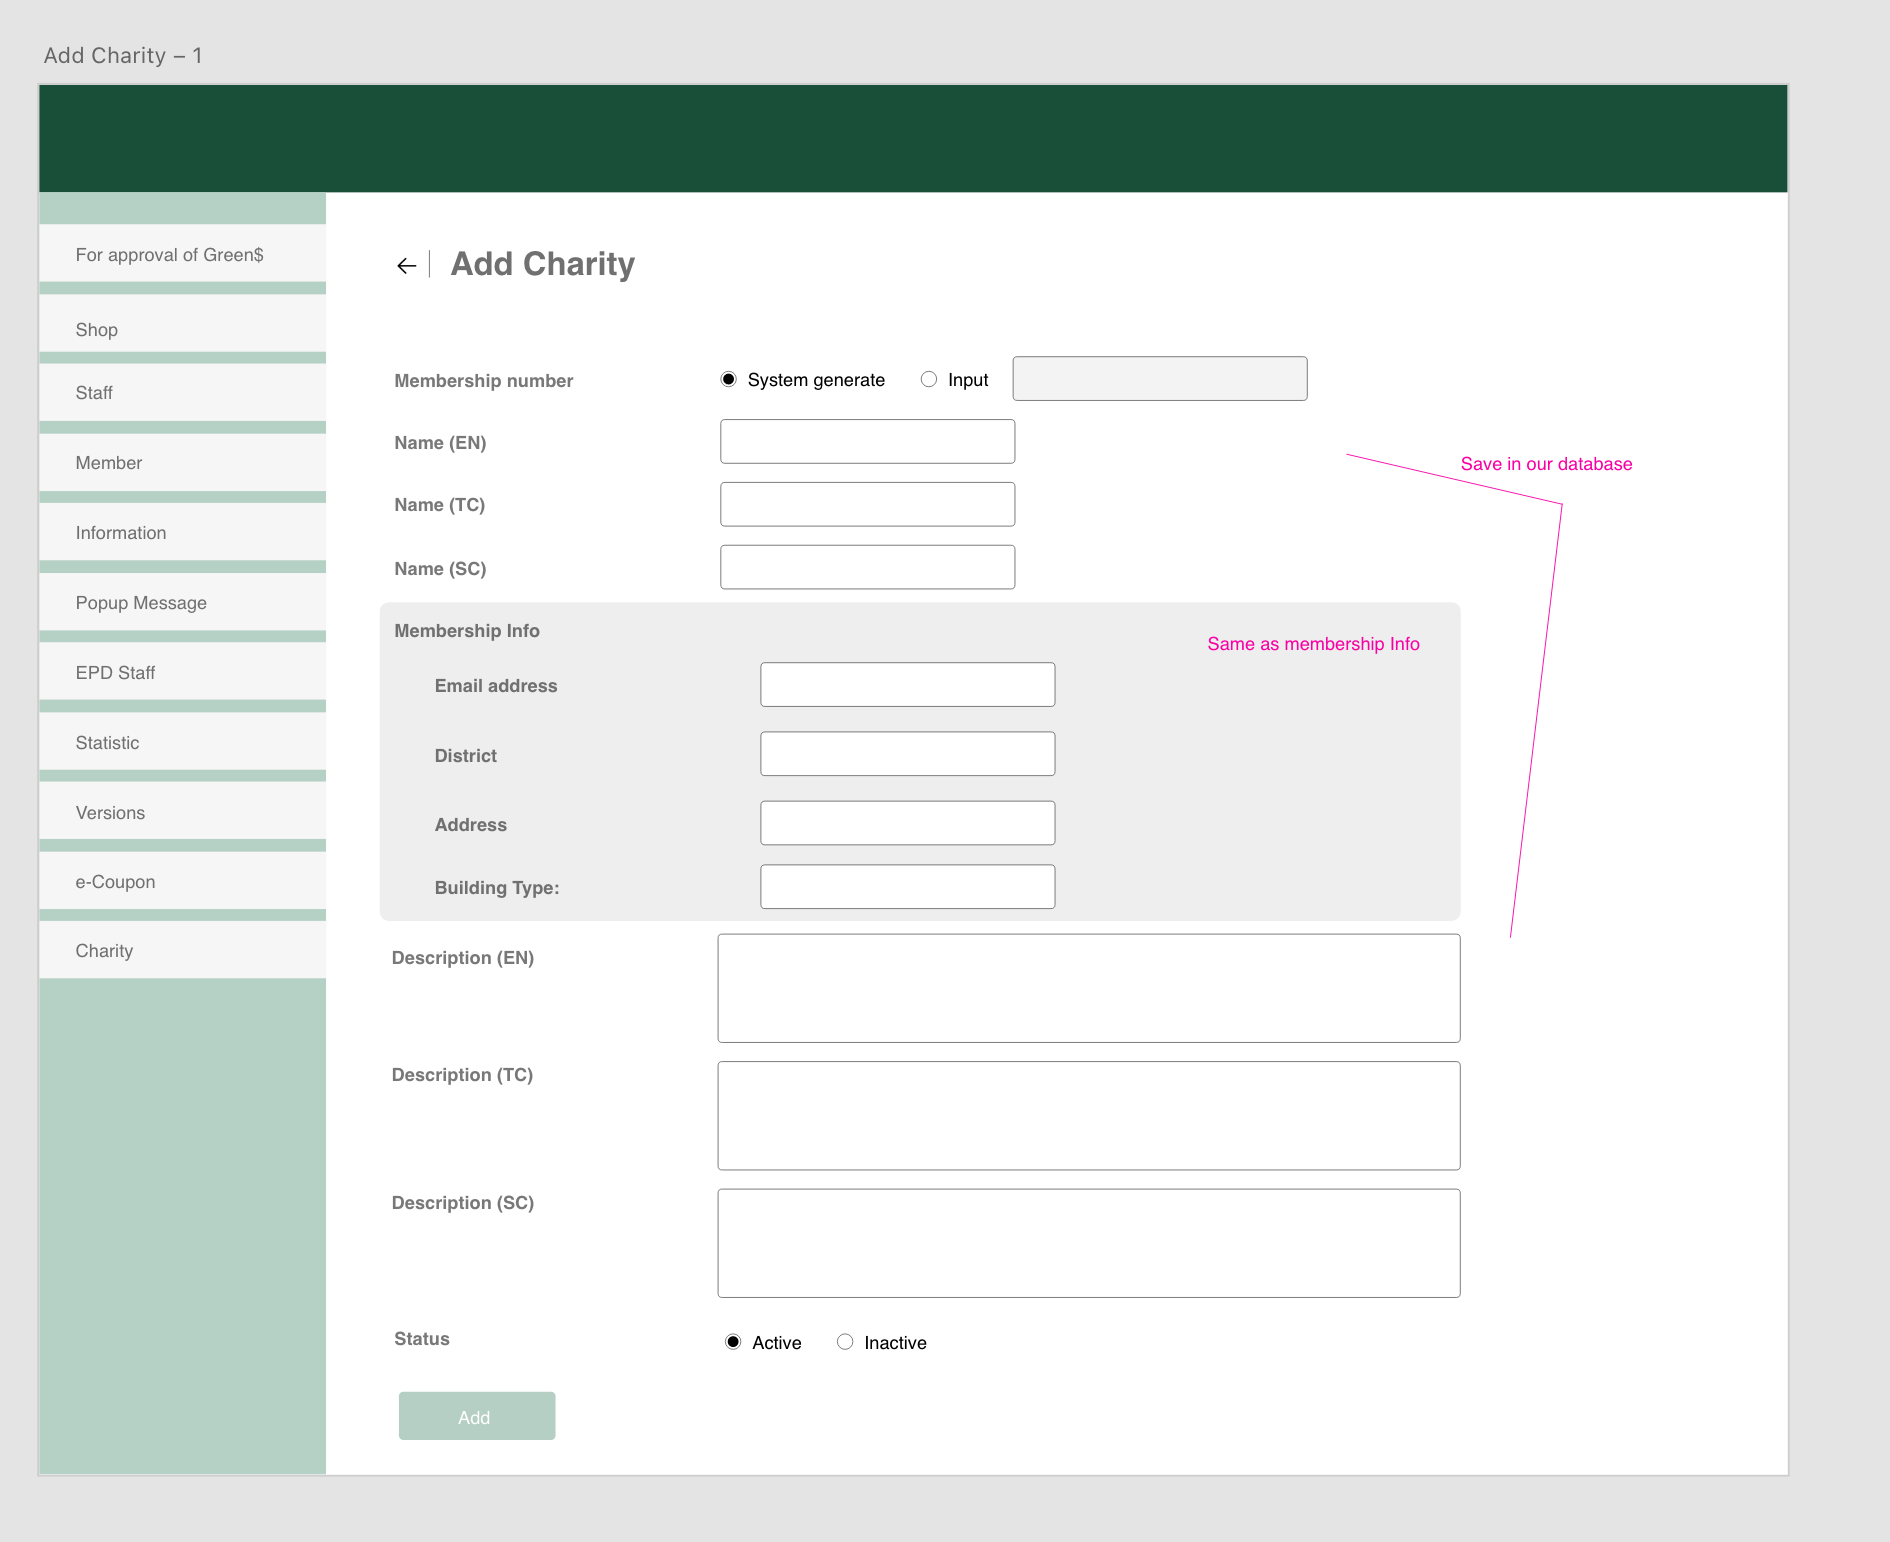Click into the Description (EN) textarea
Viewport: 1890px width, 1542px height.
pos(1088,988)
